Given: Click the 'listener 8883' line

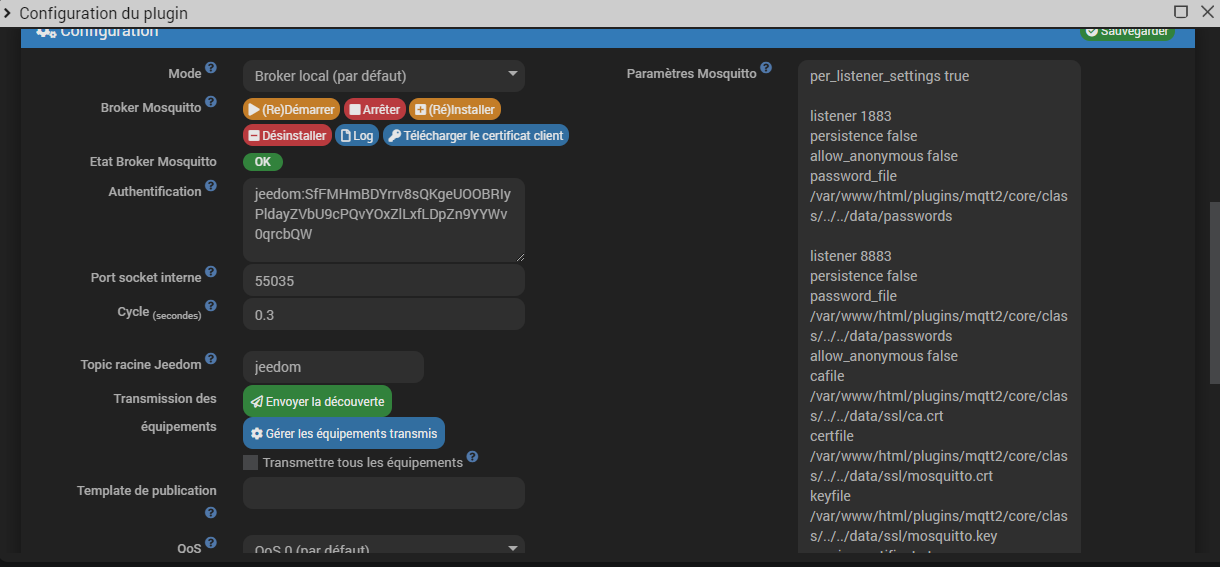Looking at the screenshot, I should [850, 256].
